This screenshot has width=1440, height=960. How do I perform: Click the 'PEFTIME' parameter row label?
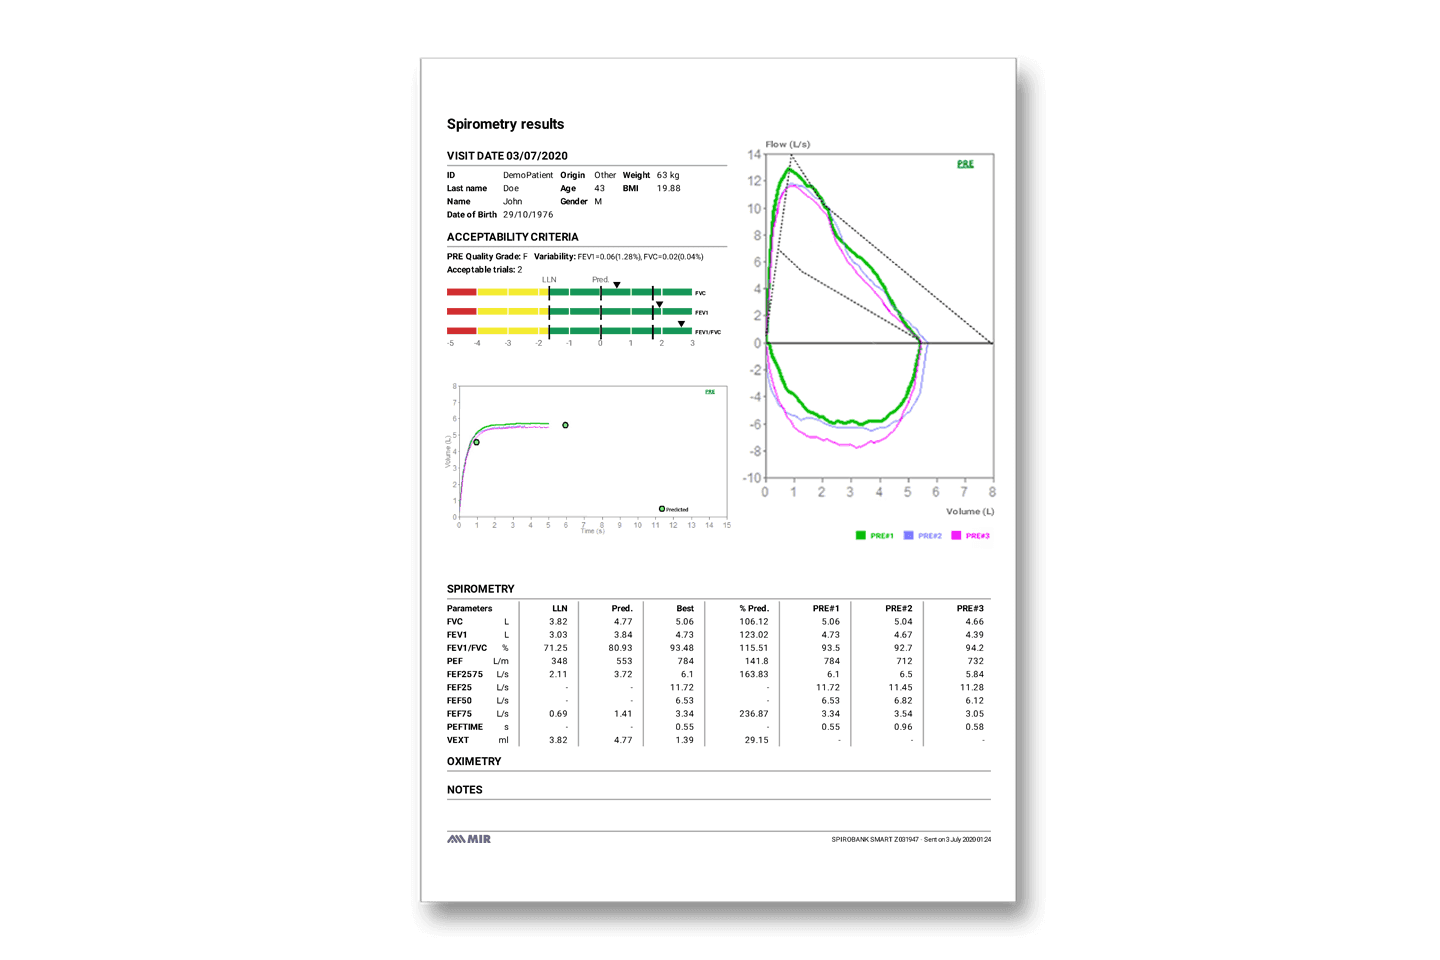coord(465,727)
